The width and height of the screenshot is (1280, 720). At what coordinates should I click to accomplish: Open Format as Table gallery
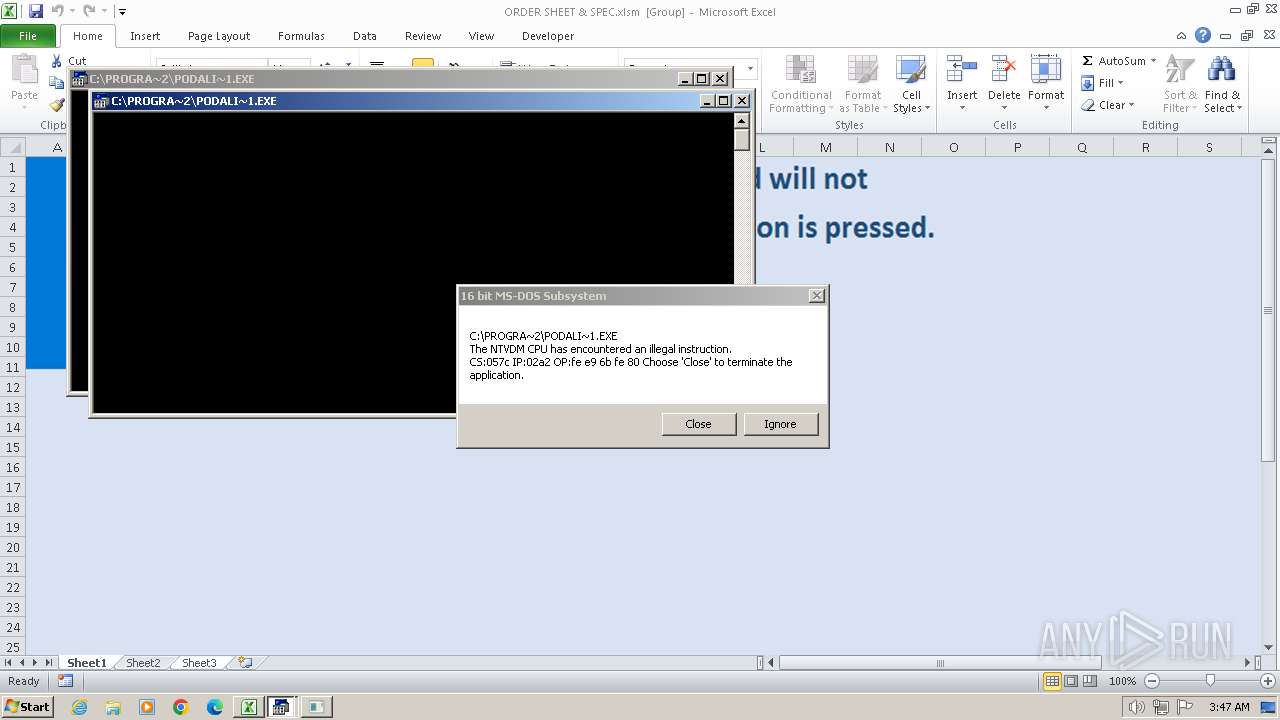(862, 85)
